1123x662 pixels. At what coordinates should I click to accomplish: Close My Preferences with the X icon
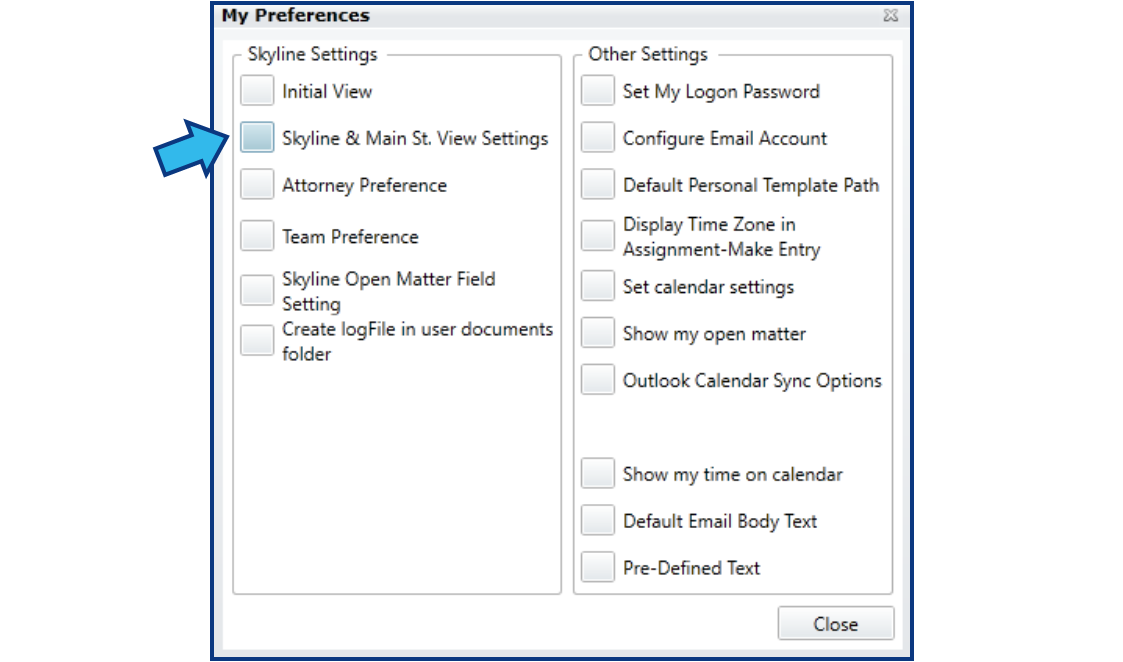(x=890, y=15)
